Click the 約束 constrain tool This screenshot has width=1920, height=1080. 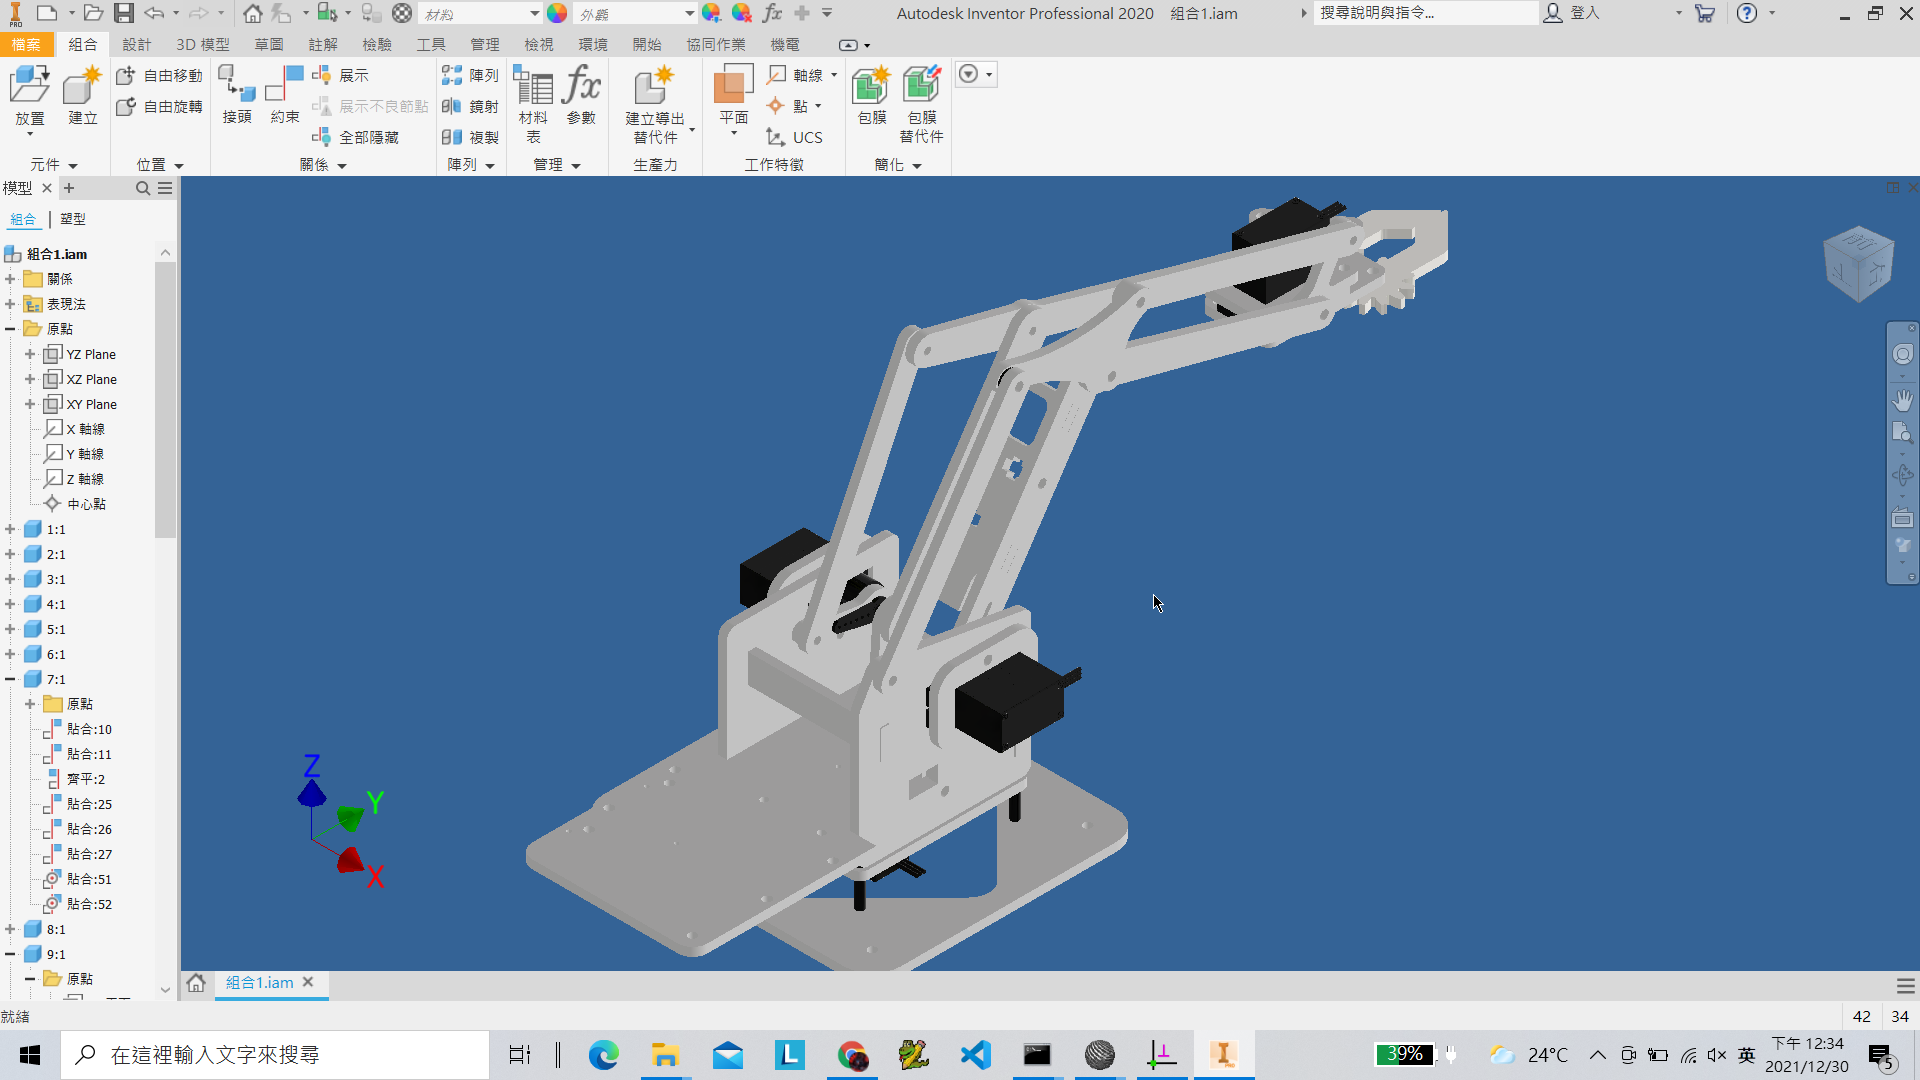(x=285, y=95)
